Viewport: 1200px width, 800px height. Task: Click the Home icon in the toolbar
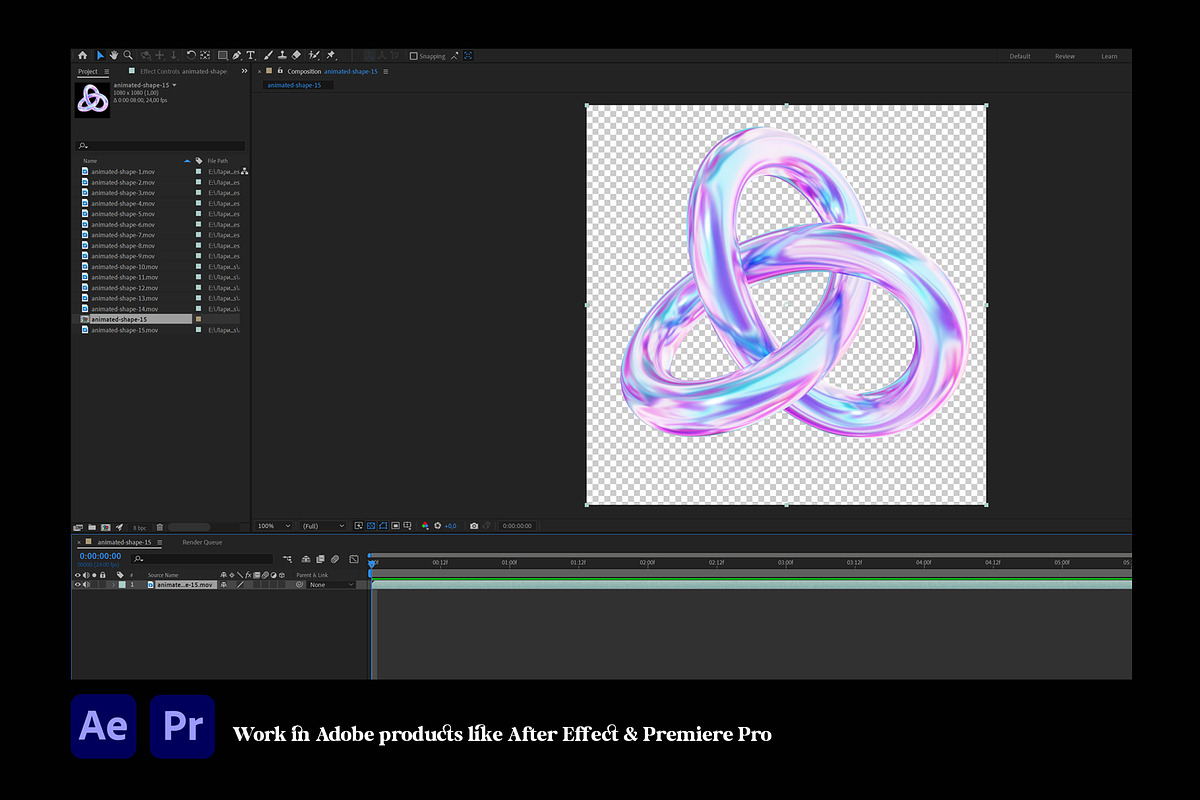82,55
